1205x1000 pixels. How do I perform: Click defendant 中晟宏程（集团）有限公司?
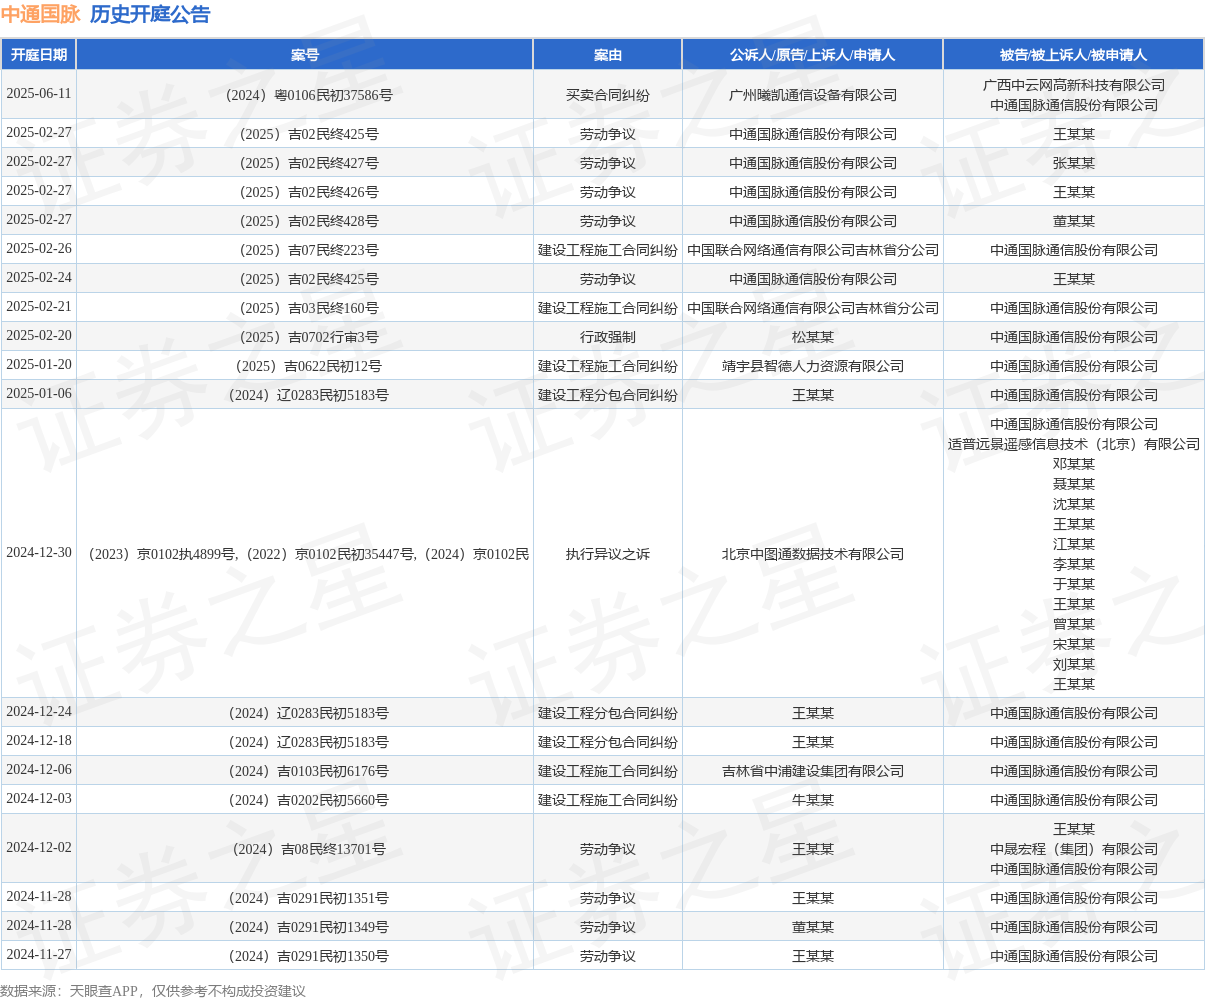point(1074,849)
